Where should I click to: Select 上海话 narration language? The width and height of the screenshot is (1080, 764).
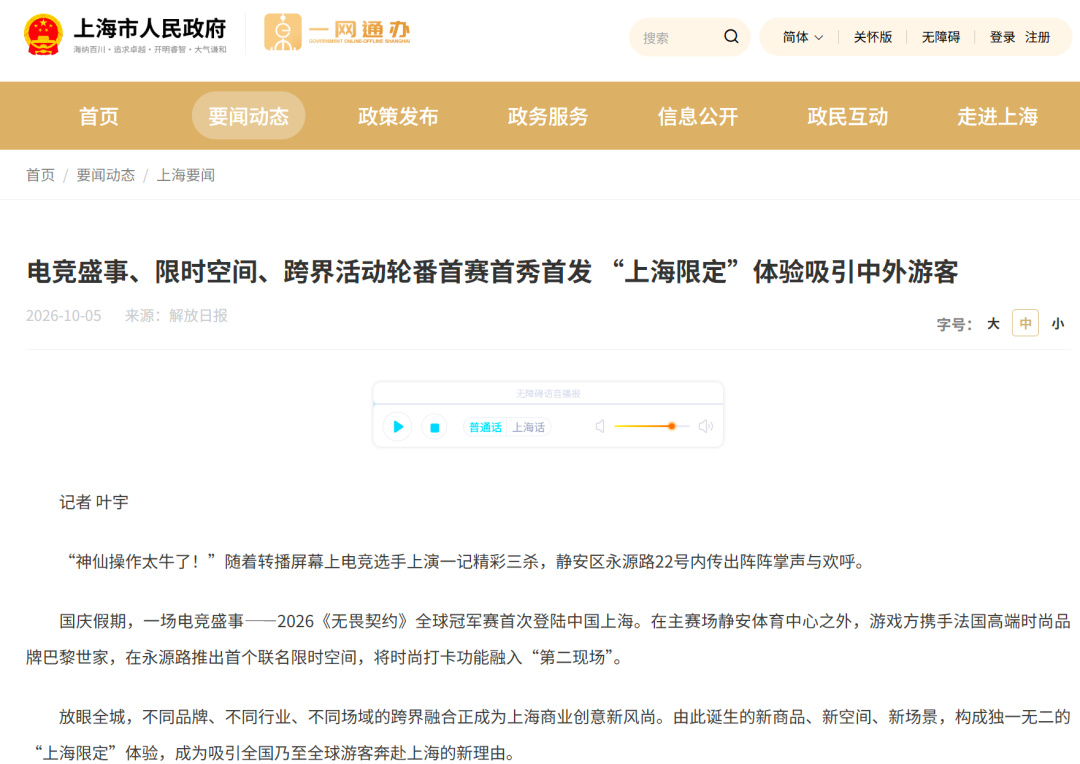coord(528,427)
